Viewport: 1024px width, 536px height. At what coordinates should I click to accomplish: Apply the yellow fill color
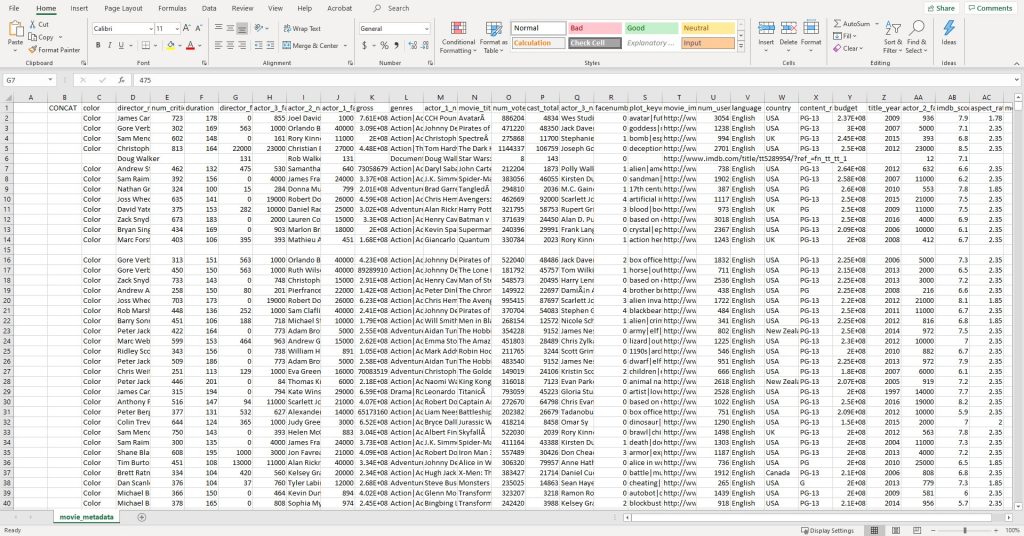tap(170, 46)
